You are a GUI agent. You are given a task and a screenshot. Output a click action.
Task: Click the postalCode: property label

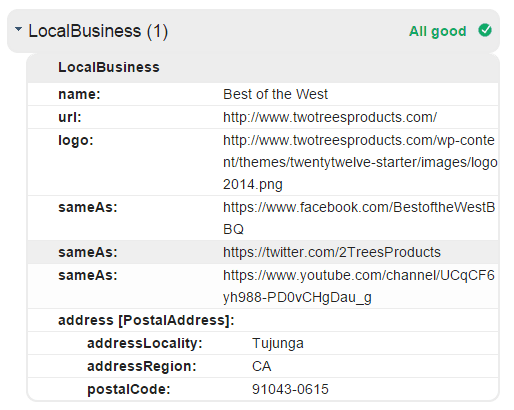pyautogui.click(x=129, y=389)
